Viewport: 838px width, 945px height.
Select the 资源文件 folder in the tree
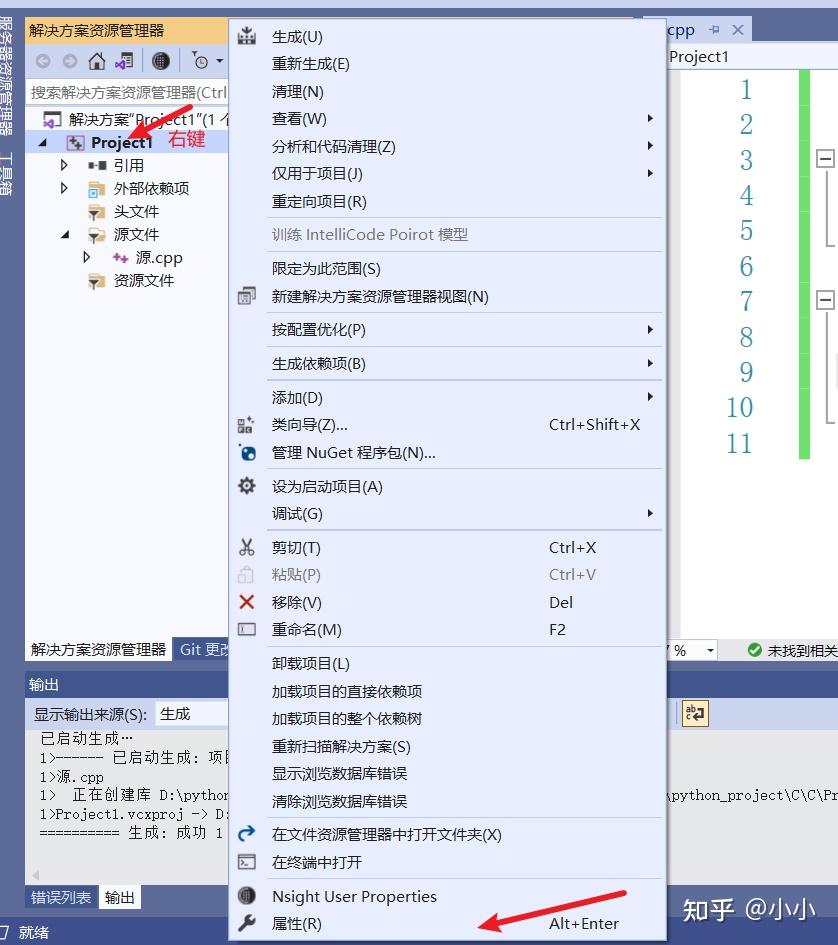click(143, 280)
